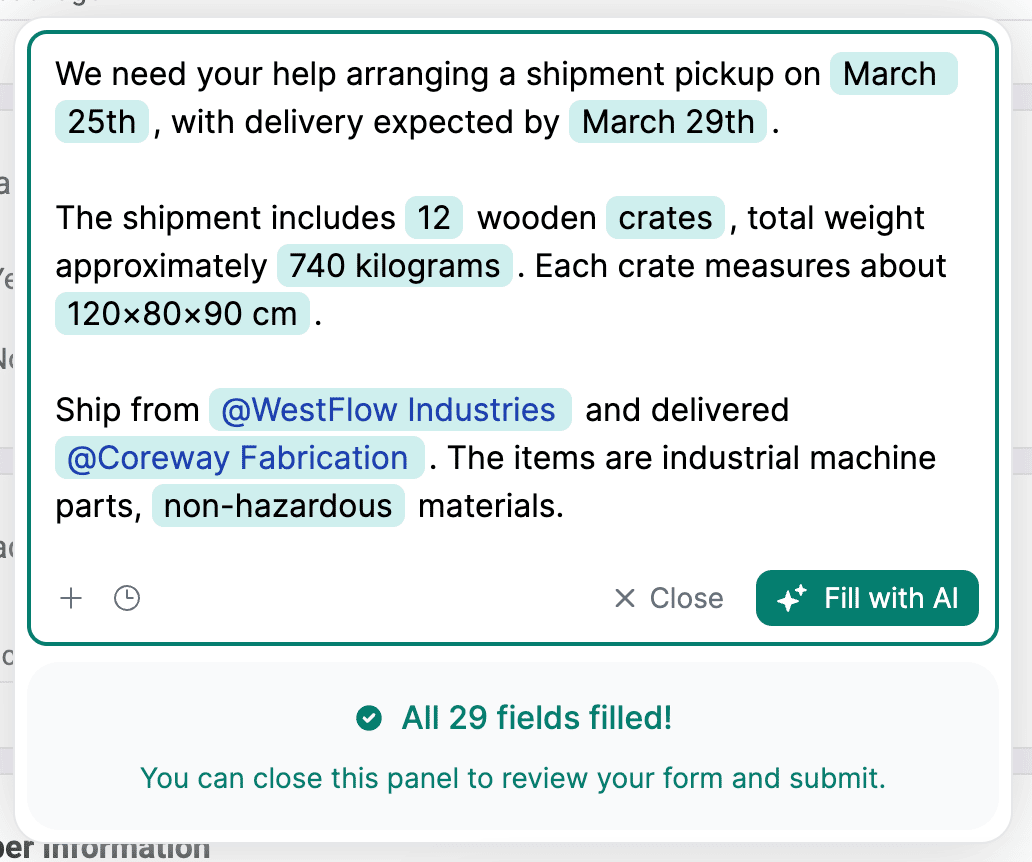The image size is (1032, 862).
Task: Click the 25th date highlight
Action: click(x=102, y=122)
